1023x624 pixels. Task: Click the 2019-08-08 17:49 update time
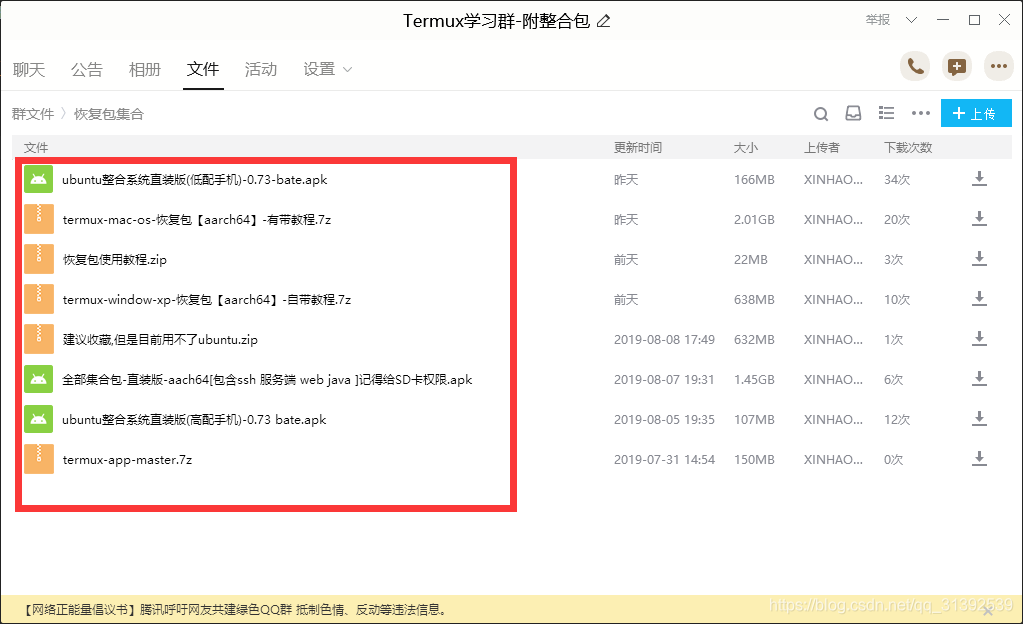pyautogui.click(x=664, y=339)
